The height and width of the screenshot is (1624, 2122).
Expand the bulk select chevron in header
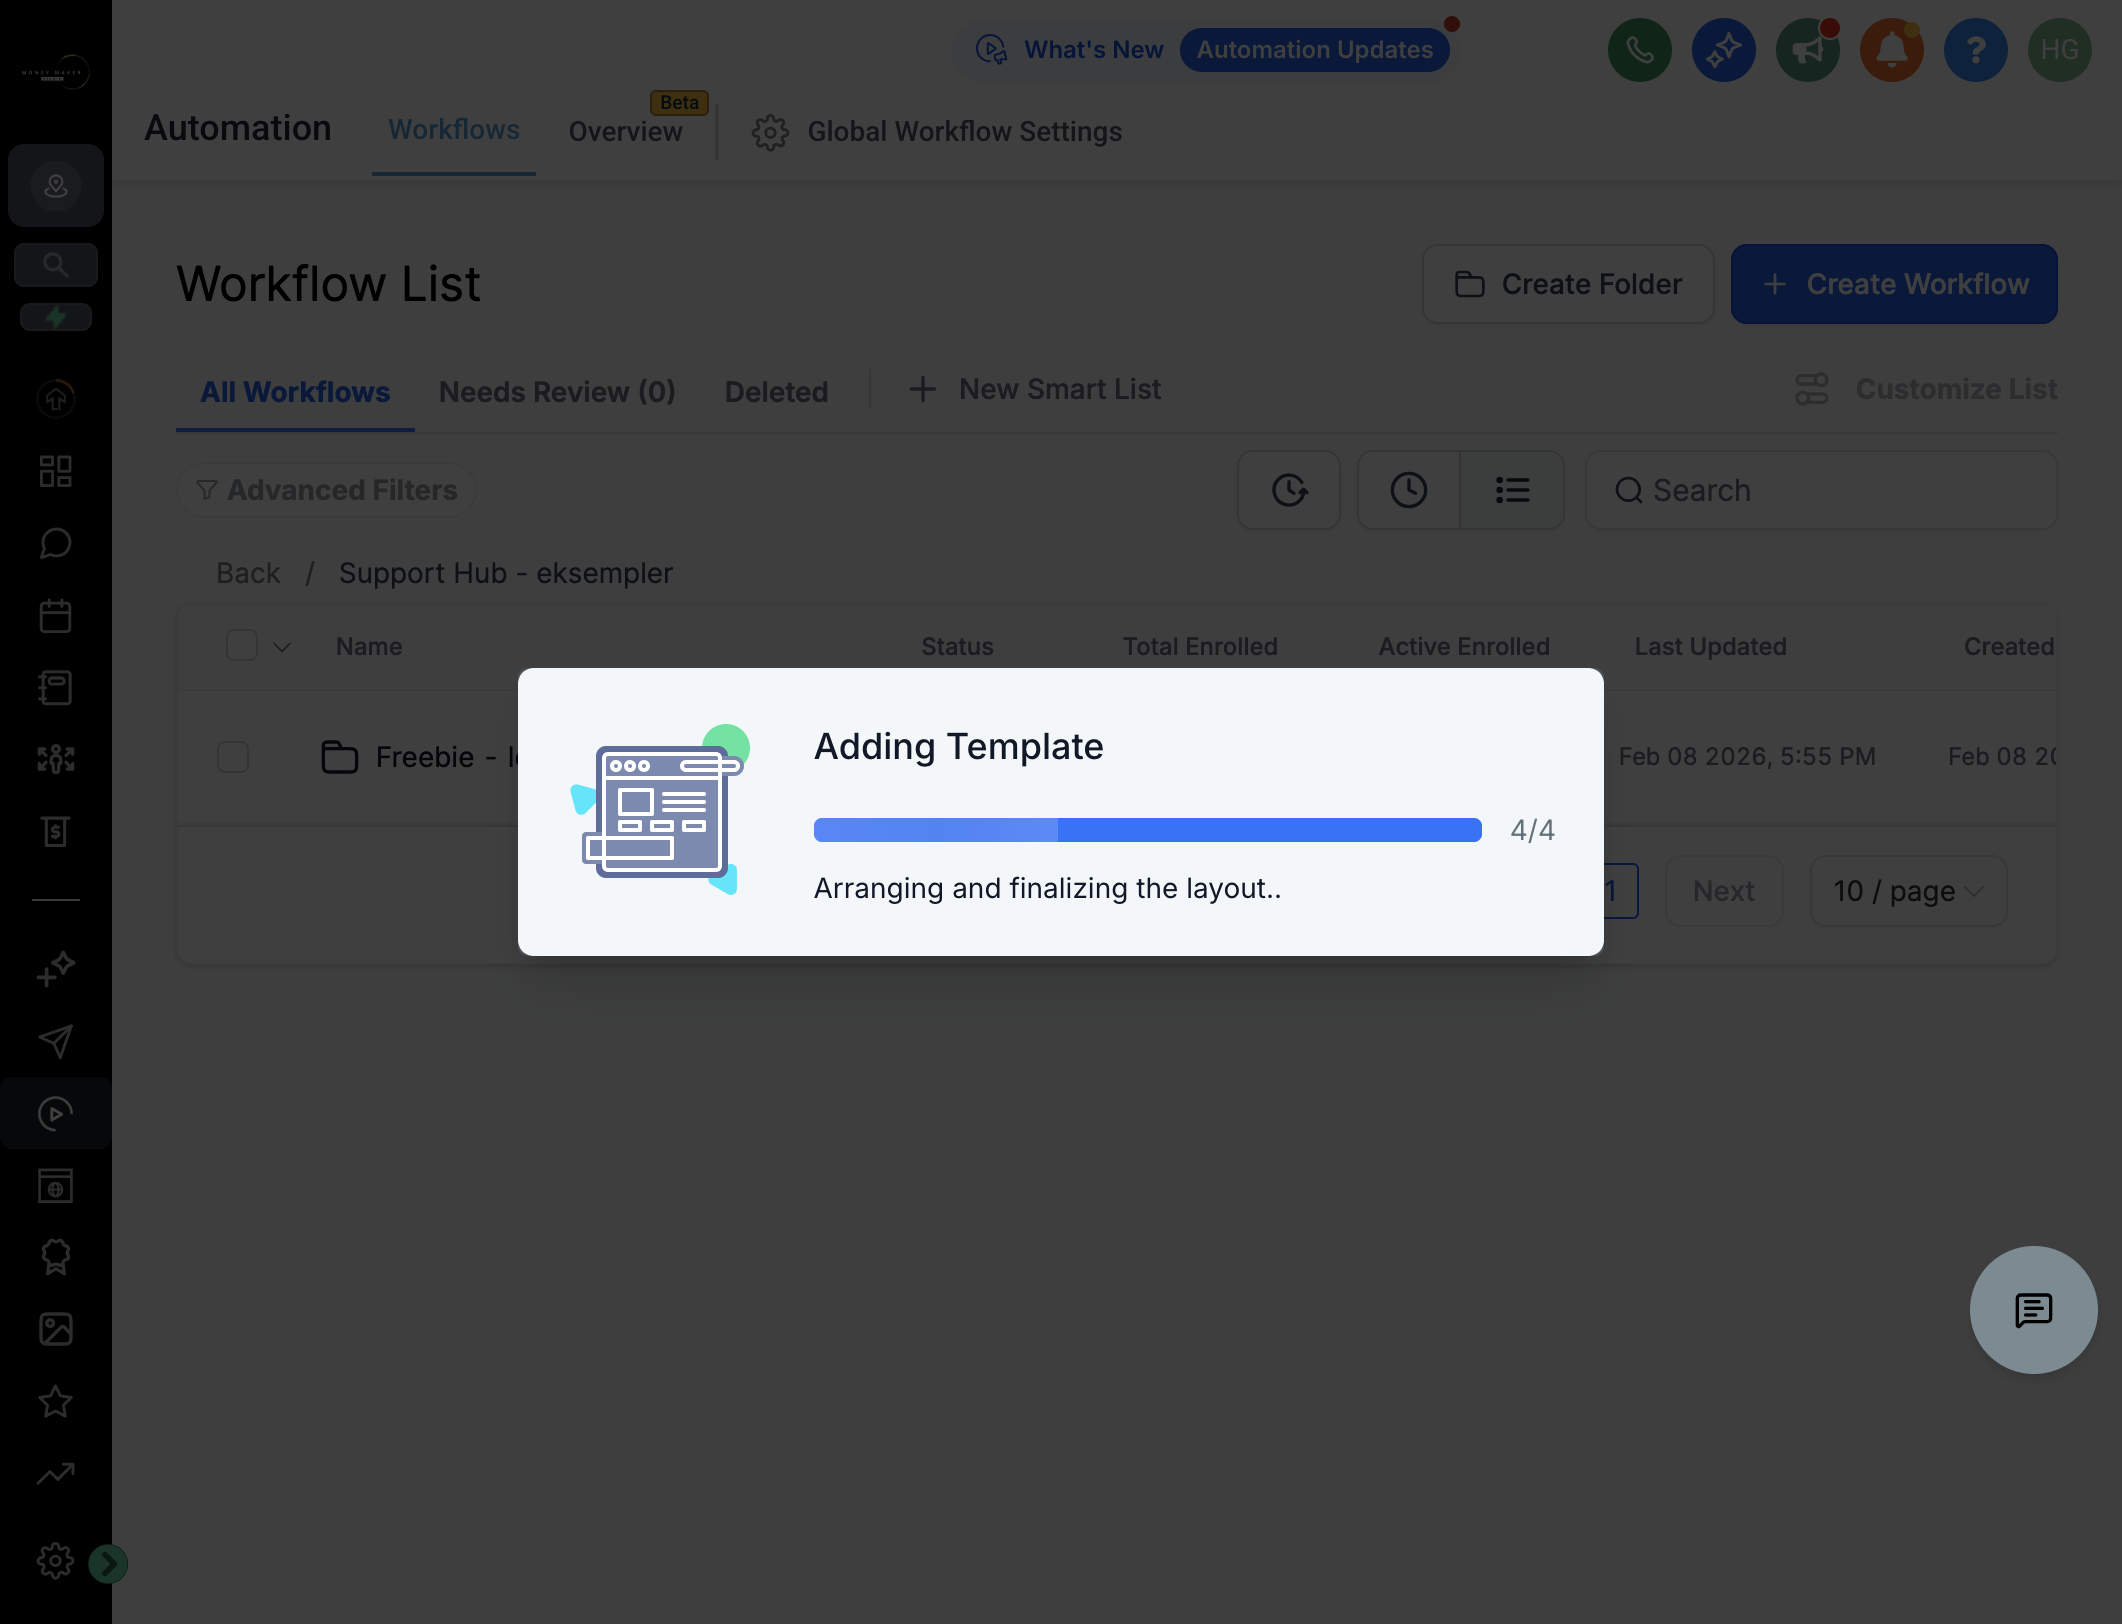[282, 647]
